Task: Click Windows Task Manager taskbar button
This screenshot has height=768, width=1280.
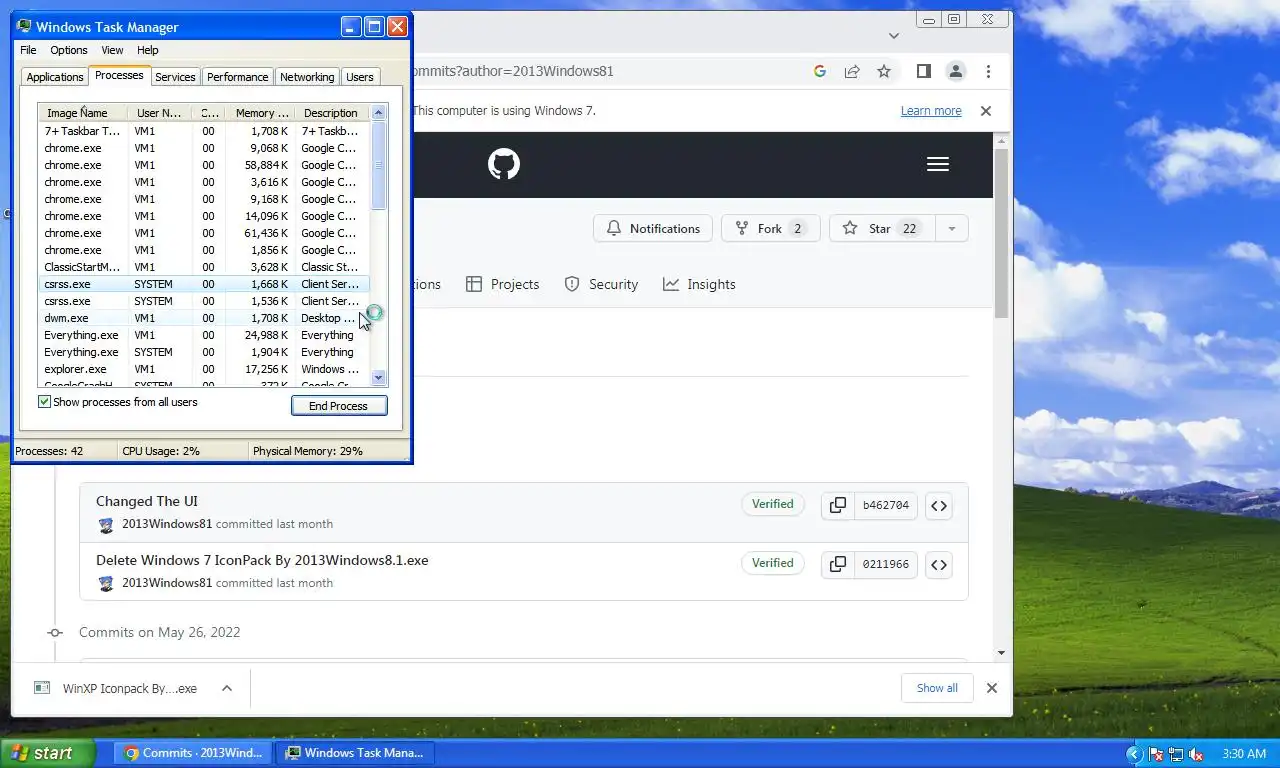Action: point(355,753)
